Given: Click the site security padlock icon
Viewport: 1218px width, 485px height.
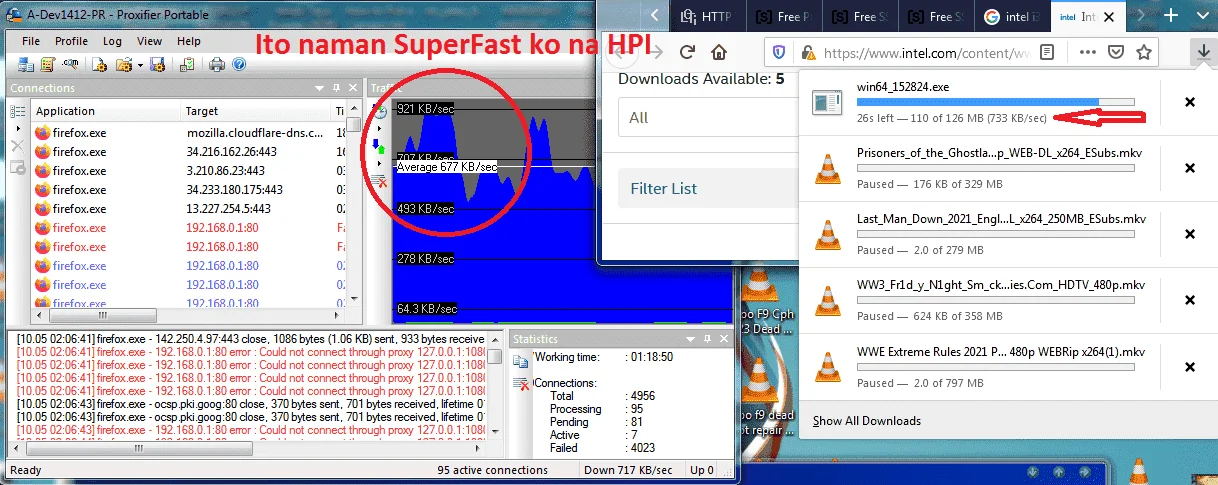Looking at the screenshot, I should (806, 52).
